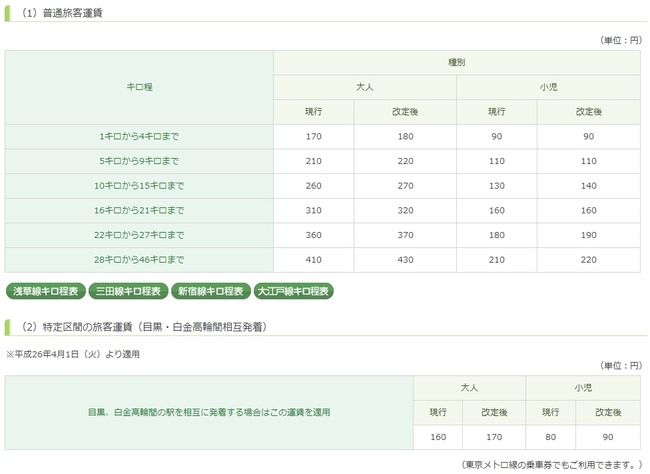The width and height of the screenshot is (650, 474).
Task: Click the note ※平成26年4月1日(火)より適用
Action: [73, 354]
